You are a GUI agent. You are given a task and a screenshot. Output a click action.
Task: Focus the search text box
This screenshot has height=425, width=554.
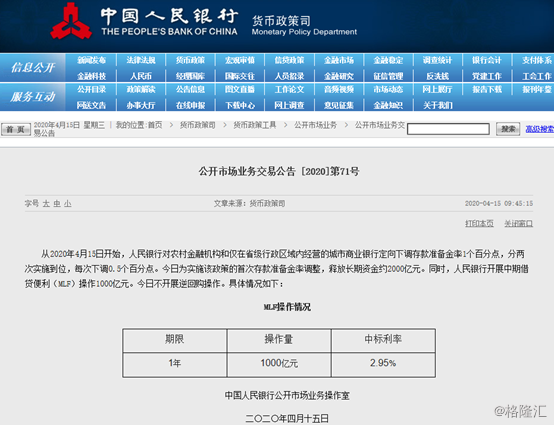[448, 129]
